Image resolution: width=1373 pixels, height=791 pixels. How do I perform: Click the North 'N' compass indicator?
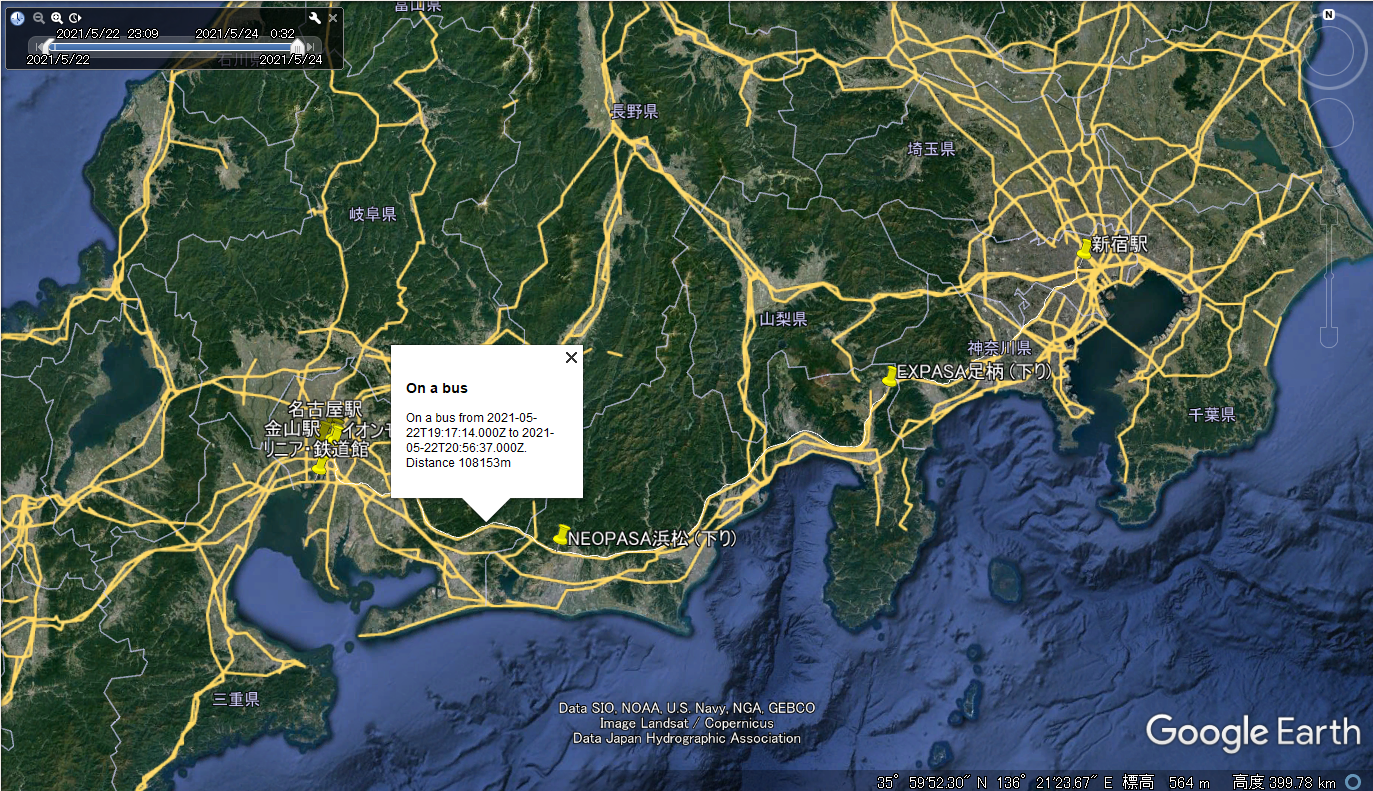pos(1328,14)
